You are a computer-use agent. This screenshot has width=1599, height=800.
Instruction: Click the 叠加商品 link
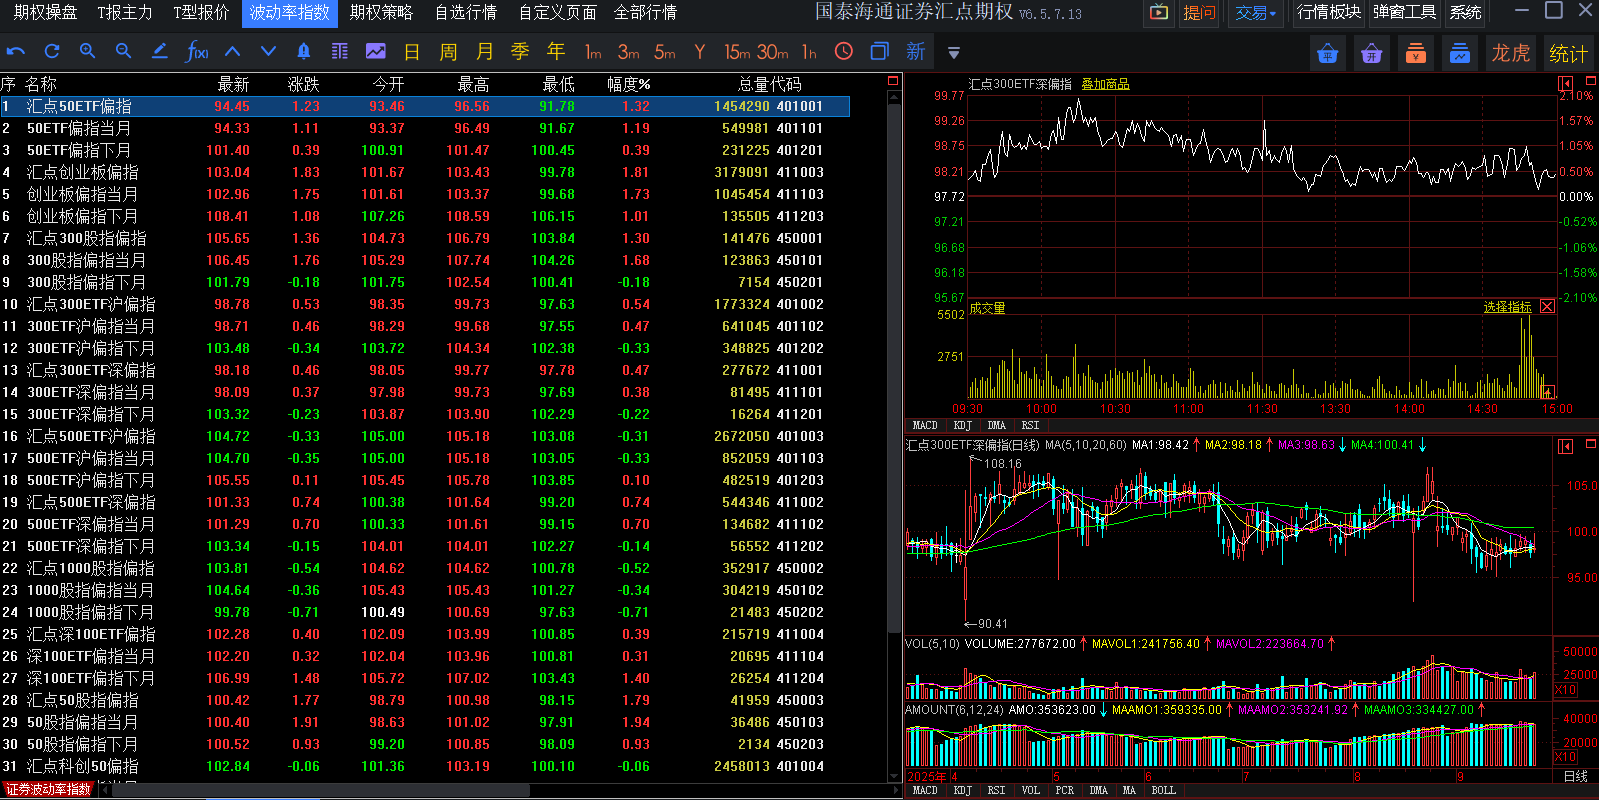1105,84
